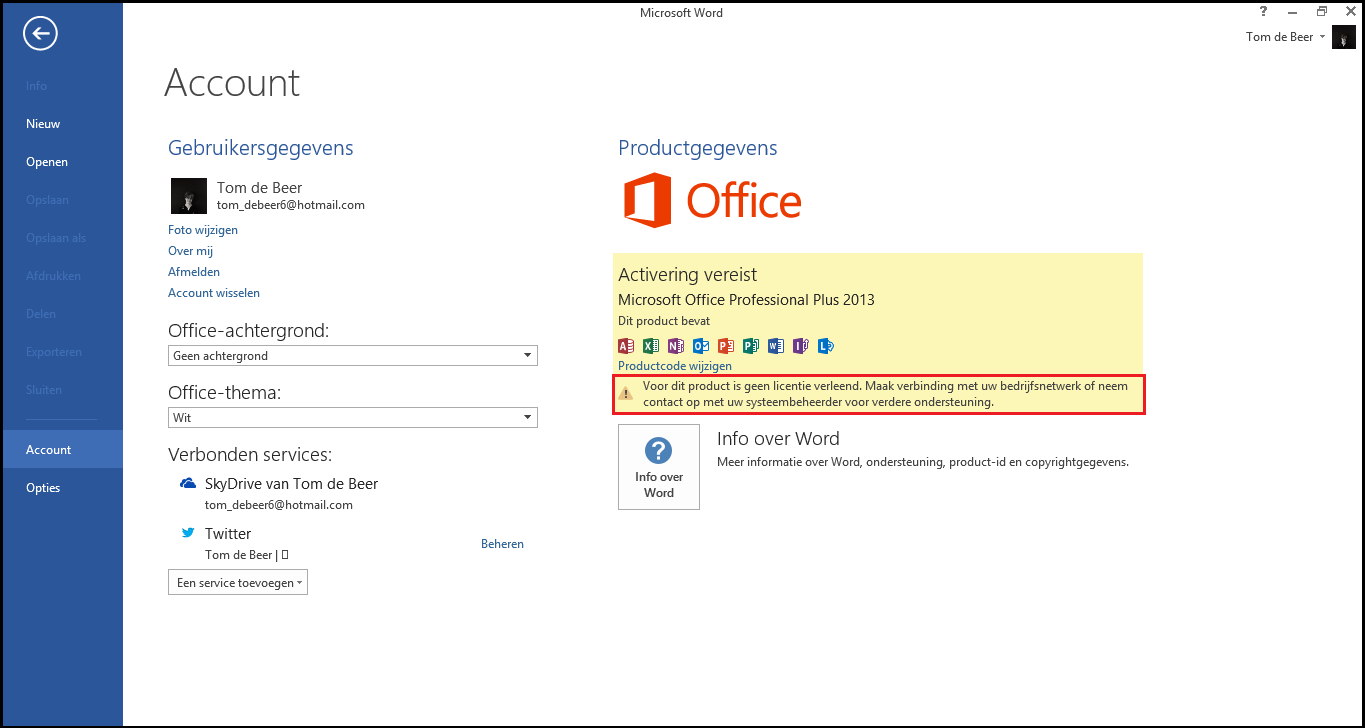Go back using the circled arrow

[41, 34]
